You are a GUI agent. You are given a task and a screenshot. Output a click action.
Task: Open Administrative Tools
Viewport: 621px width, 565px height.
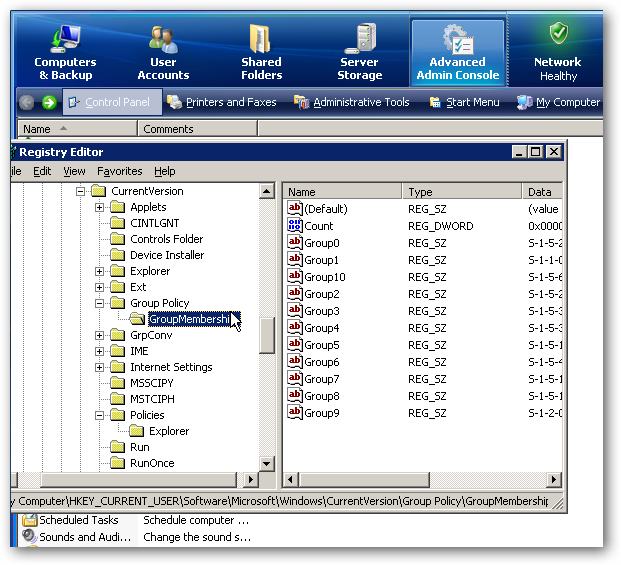352,102
